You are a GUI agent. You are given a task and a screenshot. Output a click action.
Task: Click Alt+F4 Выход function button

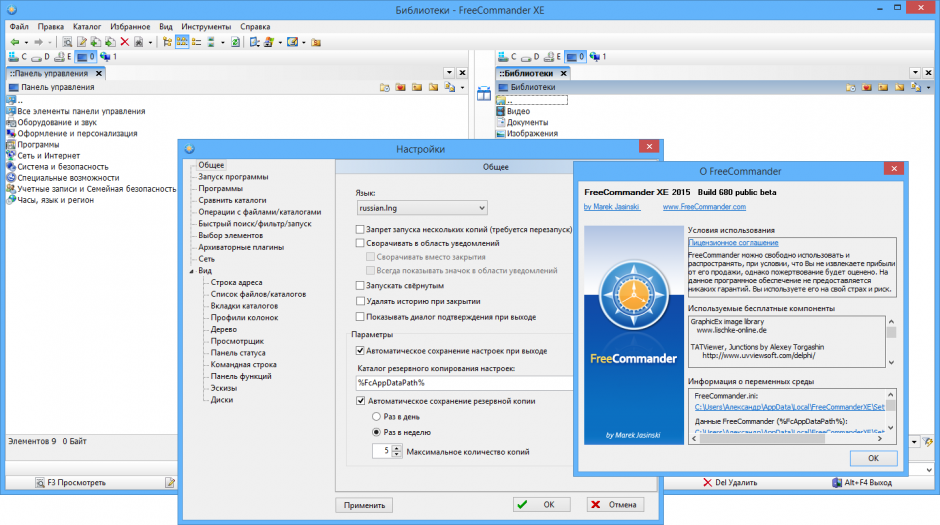click(862, 482)
